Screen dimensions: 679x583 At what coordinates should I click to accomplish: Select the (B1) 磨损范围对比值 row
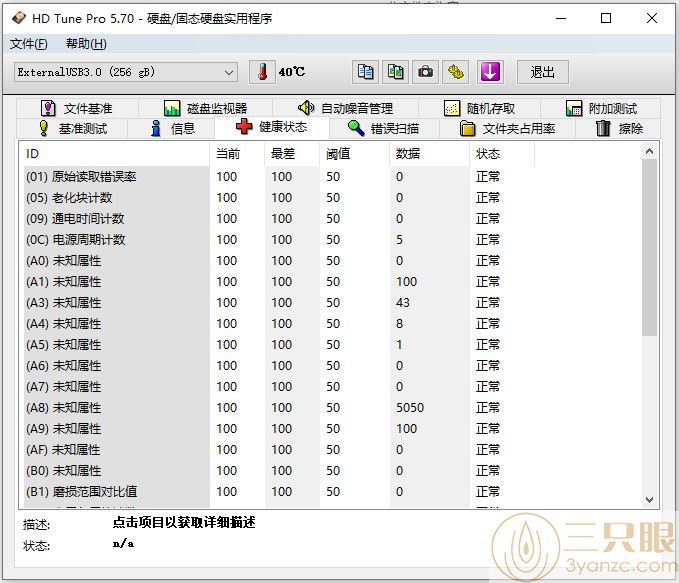click(277, 492)
